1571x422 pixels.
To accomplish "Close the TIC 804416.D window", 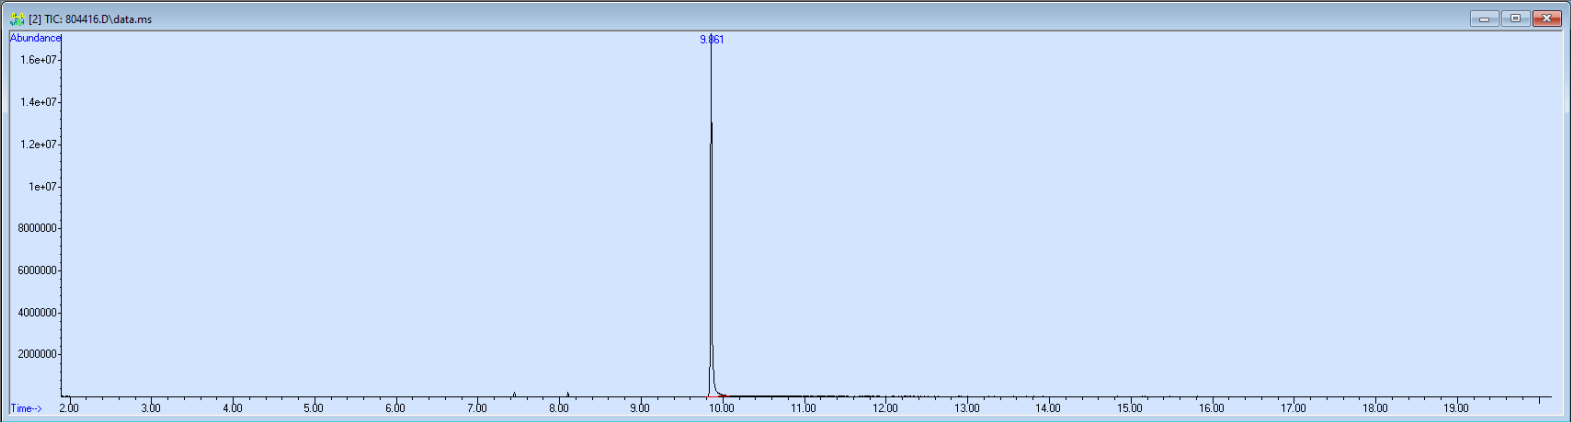I will (1547, 18).
